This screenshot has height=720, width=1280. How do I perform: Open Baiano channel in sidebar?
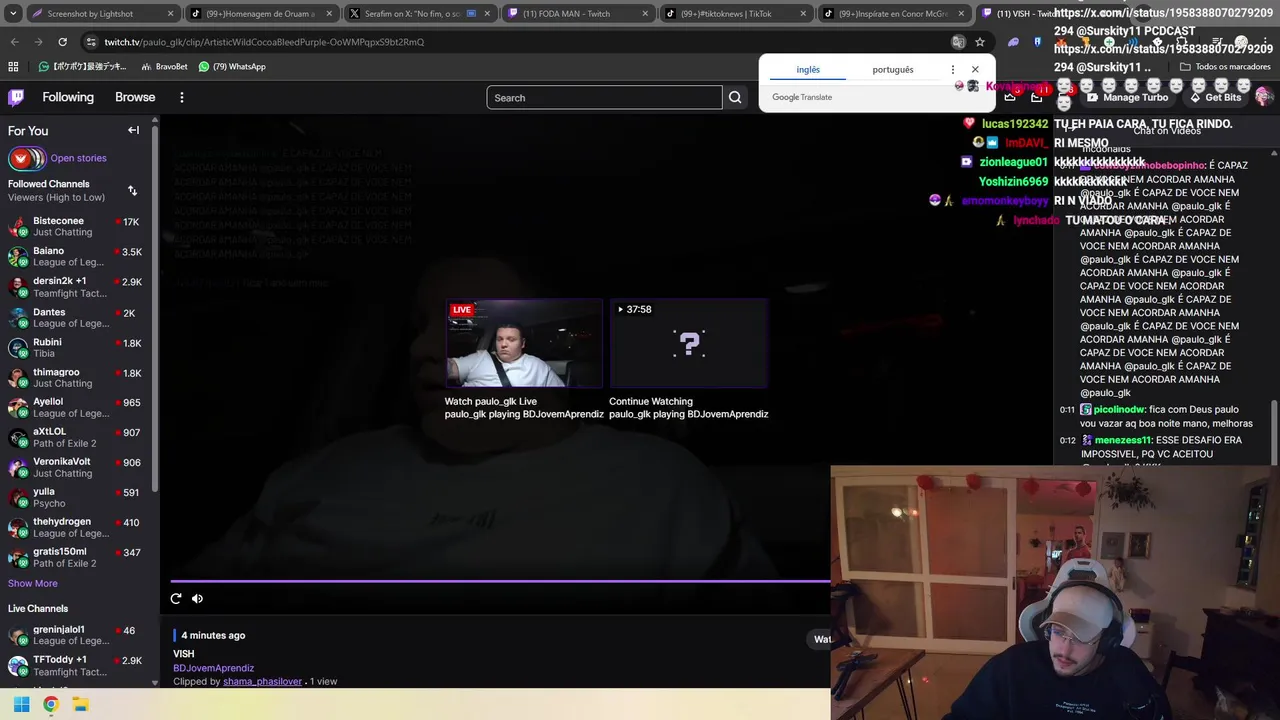pos(76,256)
